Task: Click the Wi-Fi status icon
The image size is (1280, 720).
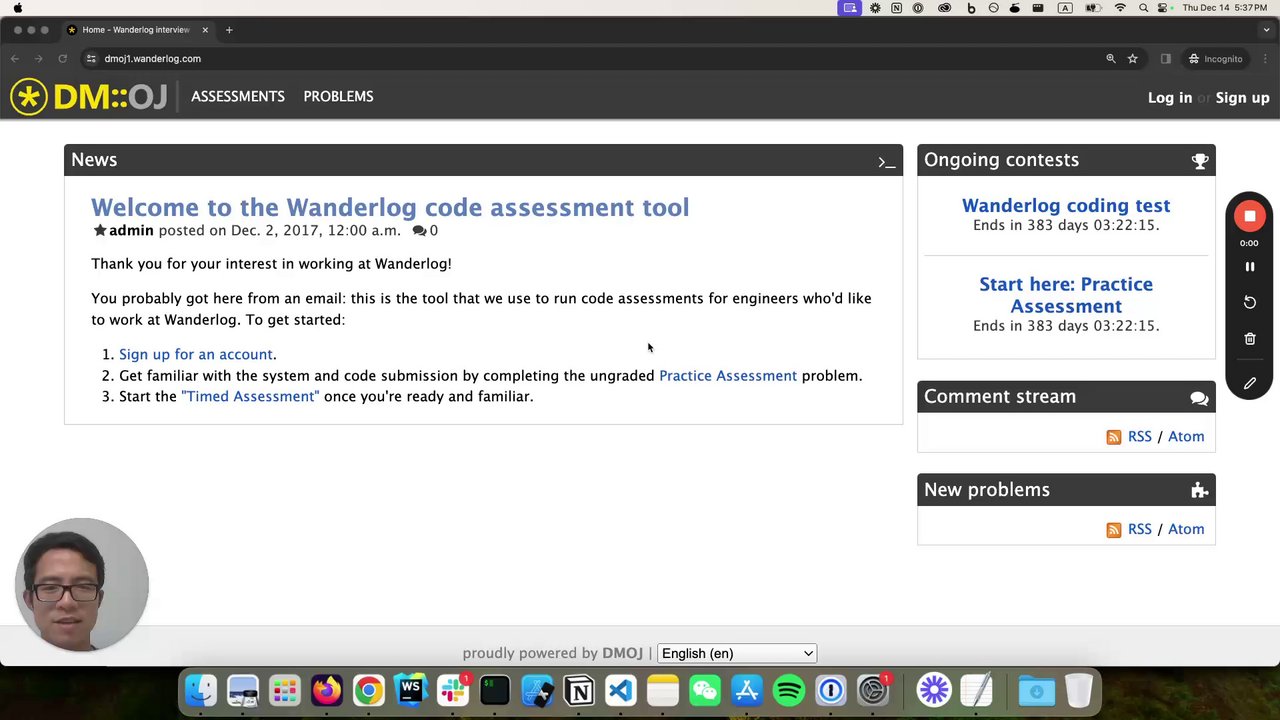Action: (x=1120, y=8)
